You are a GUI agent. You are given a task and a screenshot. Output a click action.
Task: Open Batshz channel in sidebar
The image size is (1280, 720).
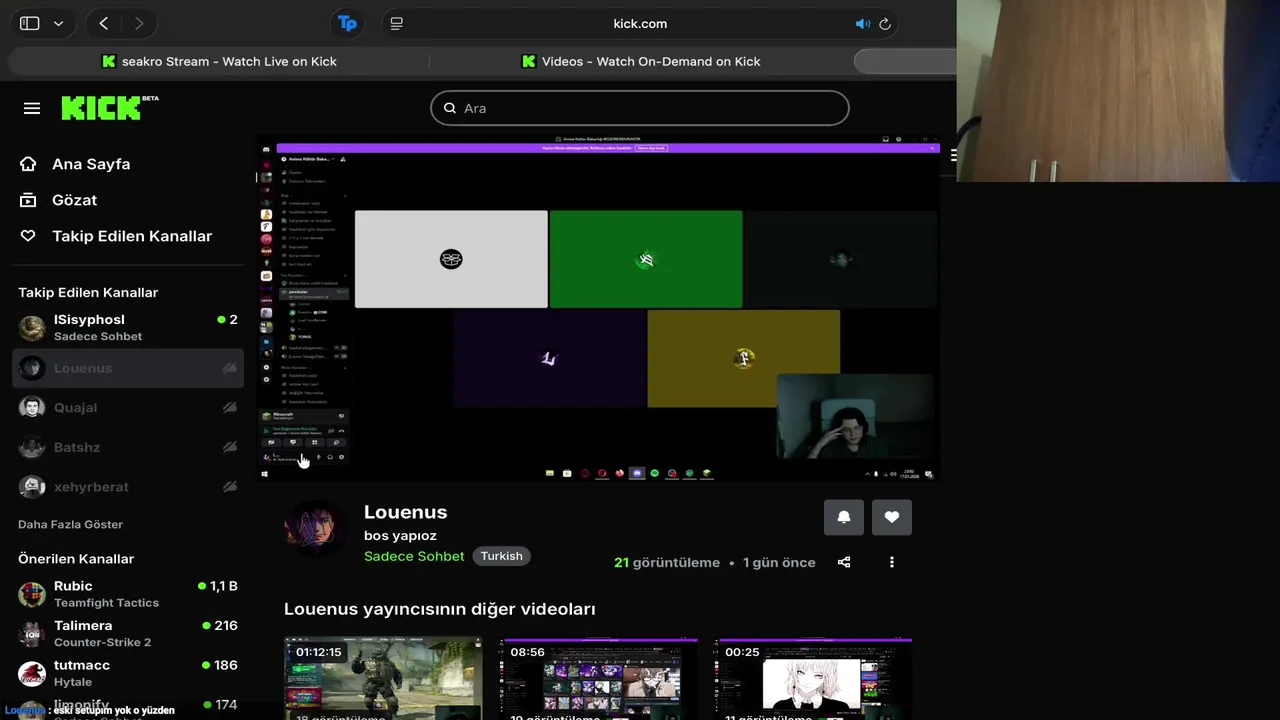[x=127, y=447]
